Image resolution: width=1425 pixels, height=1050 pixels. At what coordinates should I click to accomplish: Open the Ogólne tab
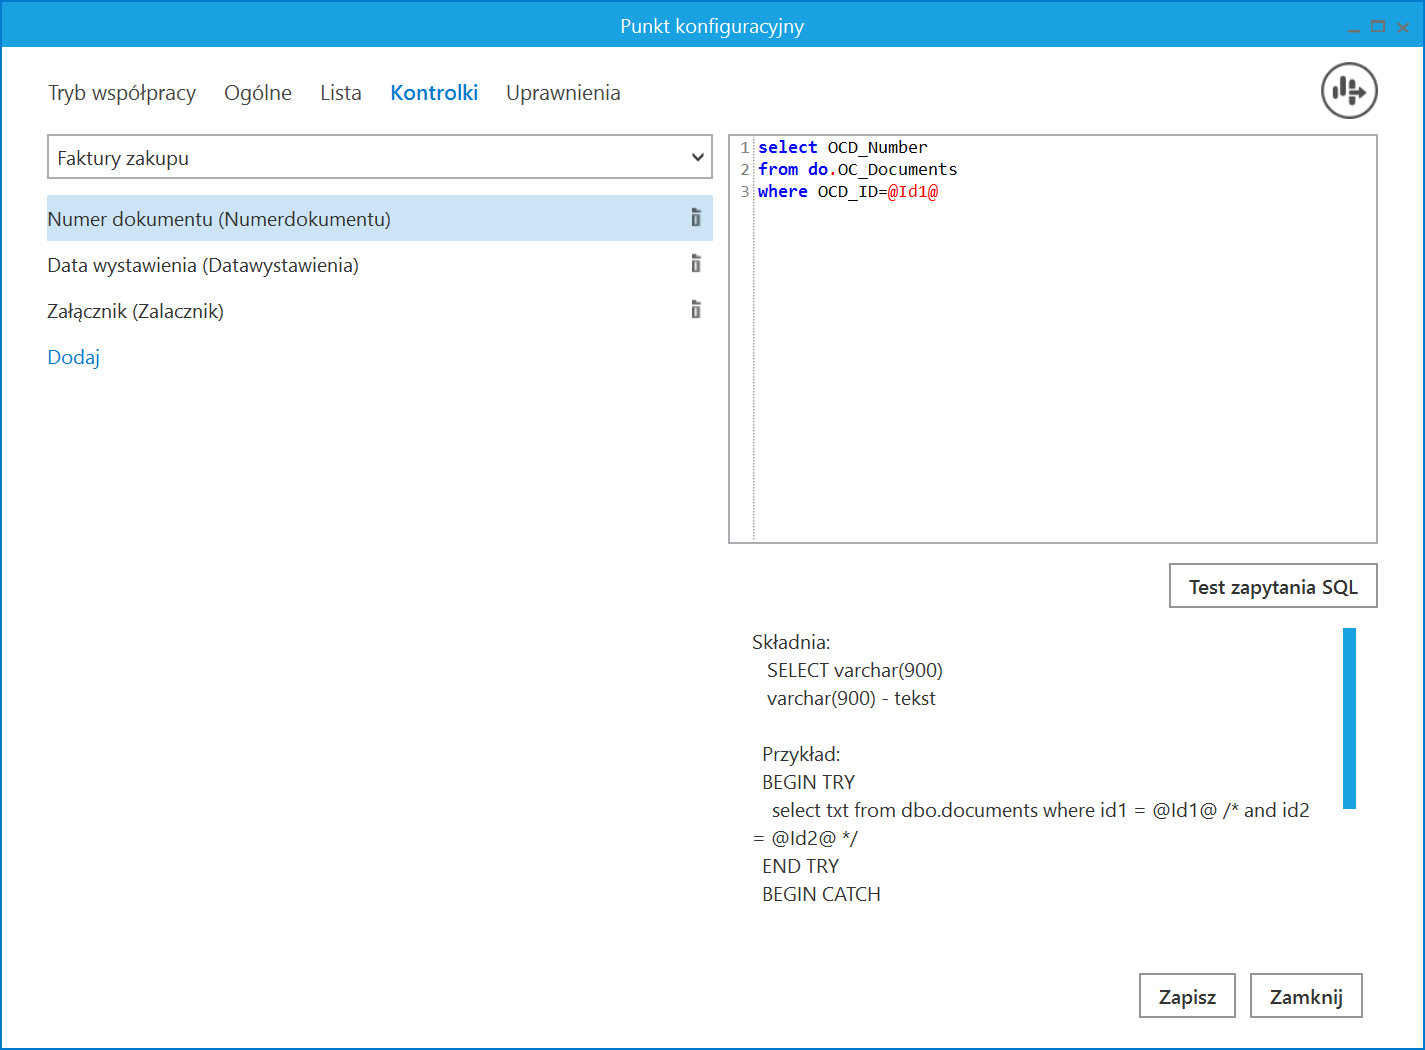[258, 93]
